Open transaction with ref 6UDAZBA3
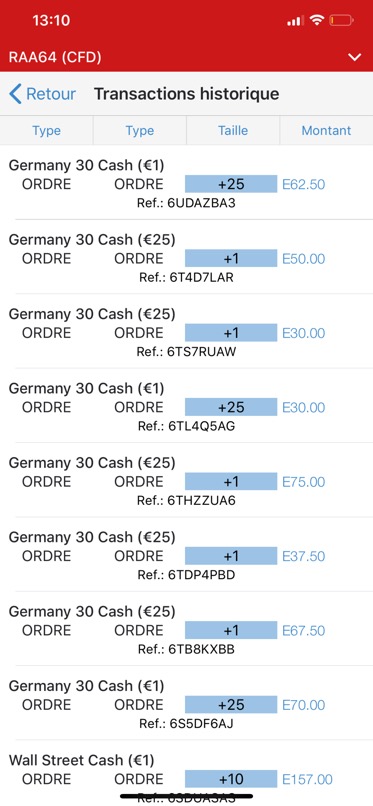373x806 pixels. (186, 184)
